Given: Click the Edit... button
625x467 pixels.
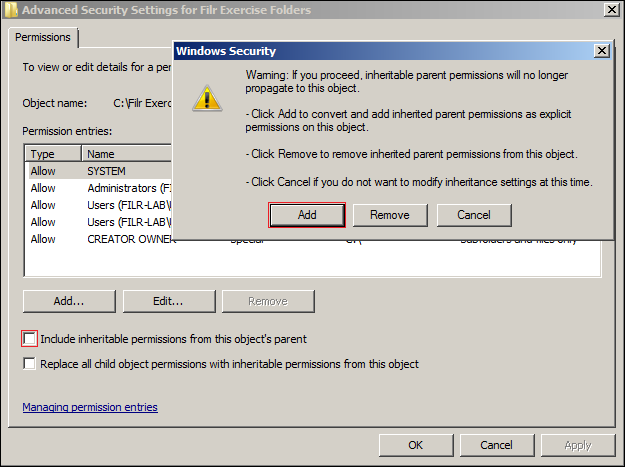Looking at the screenshot, I should [167, 301].
